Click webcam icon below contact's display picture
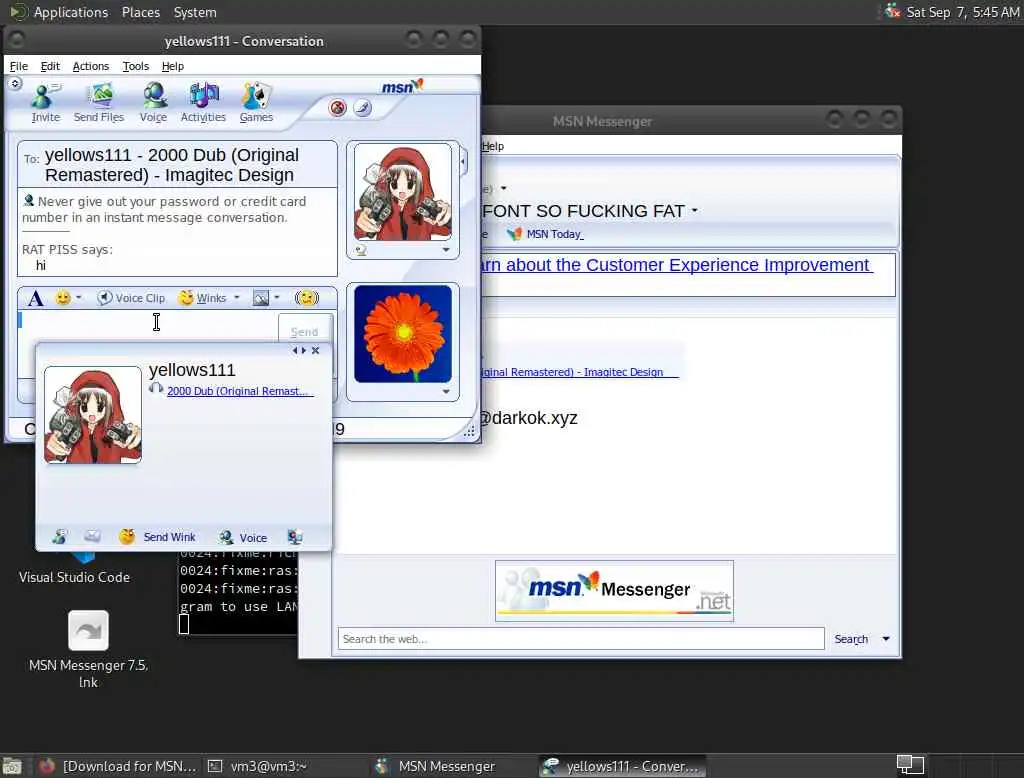1024x778 pixels. (x=361, y=250)
